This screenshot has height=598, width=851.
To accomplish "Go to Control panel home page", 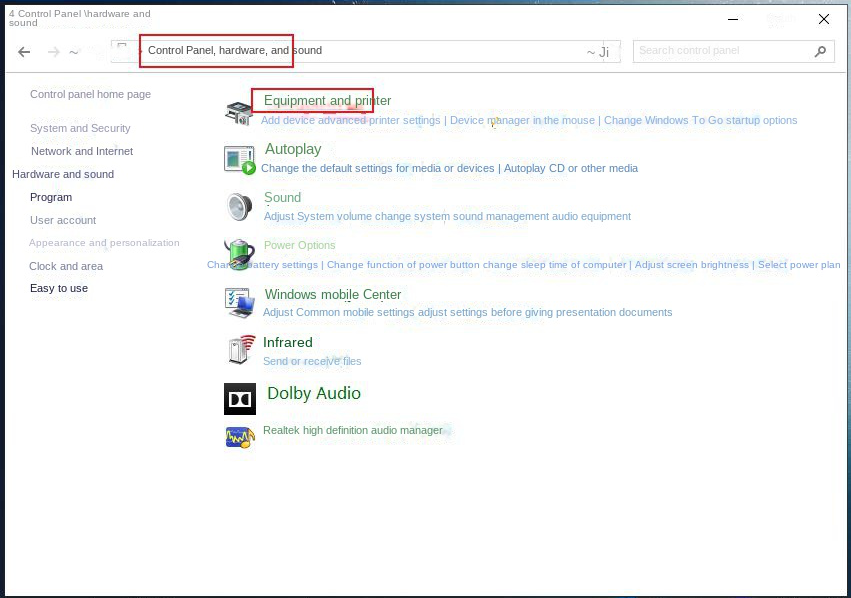I will click(90, 93).
